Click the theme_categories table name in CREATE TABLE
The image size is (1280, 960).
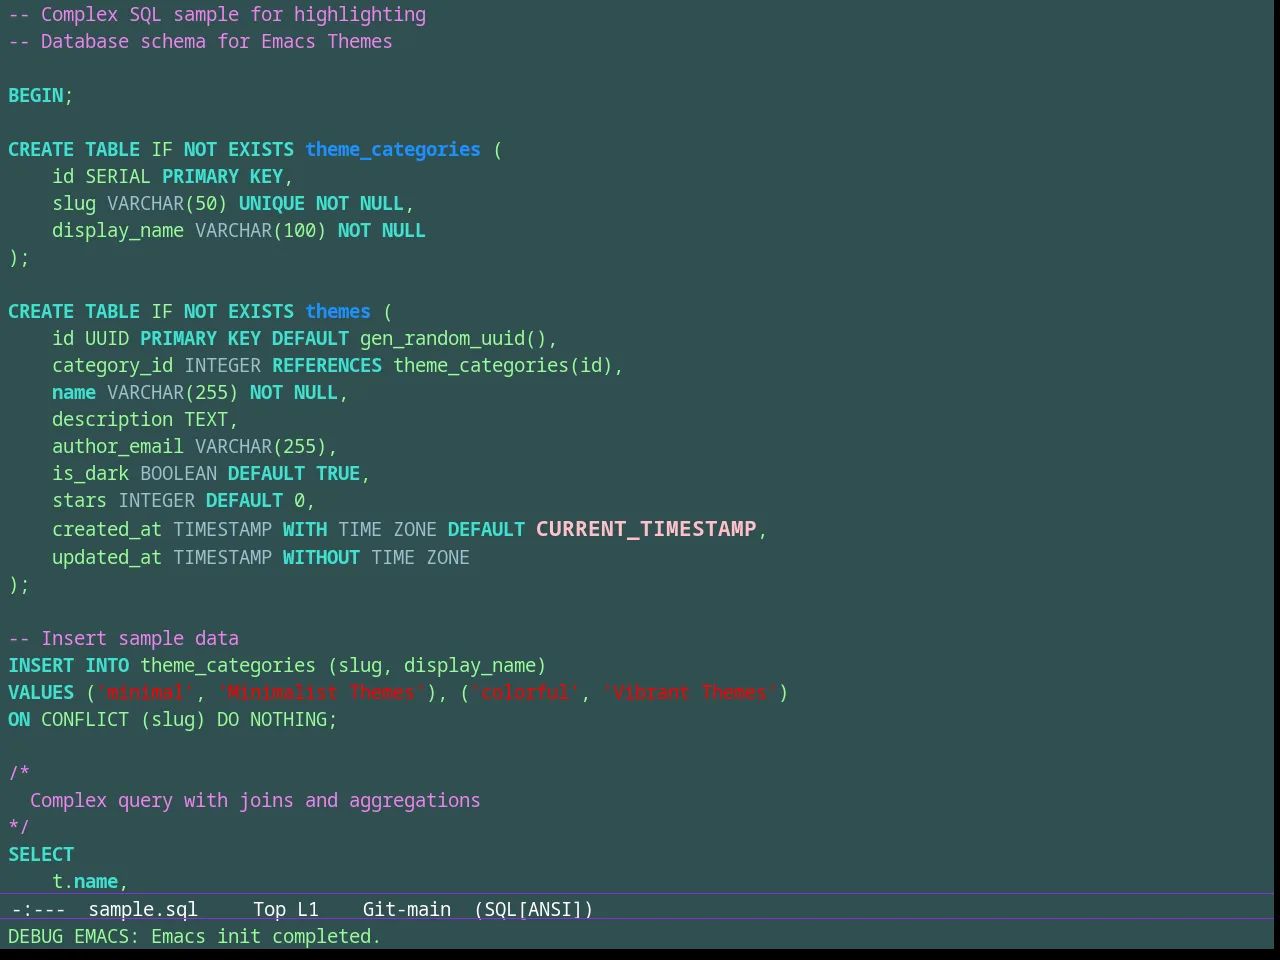click(393, 149)
